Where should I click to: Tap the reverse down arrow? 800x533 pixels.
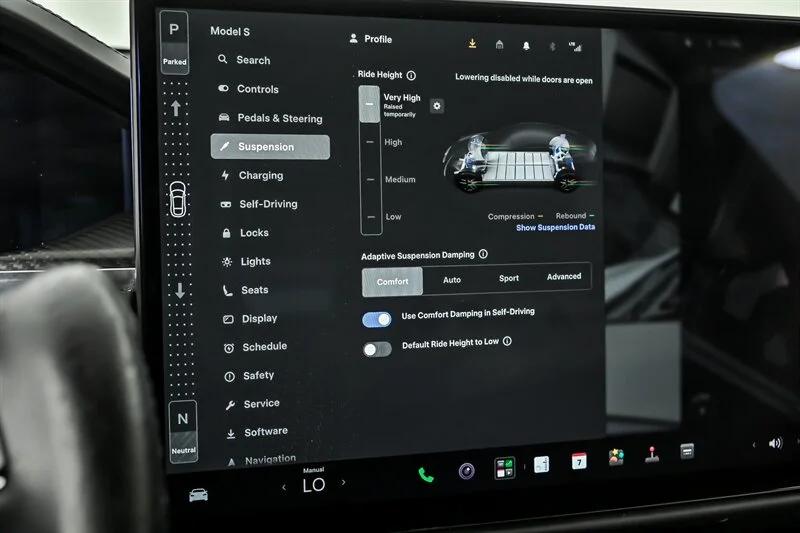pyautogui.click(x=180, y=291)
